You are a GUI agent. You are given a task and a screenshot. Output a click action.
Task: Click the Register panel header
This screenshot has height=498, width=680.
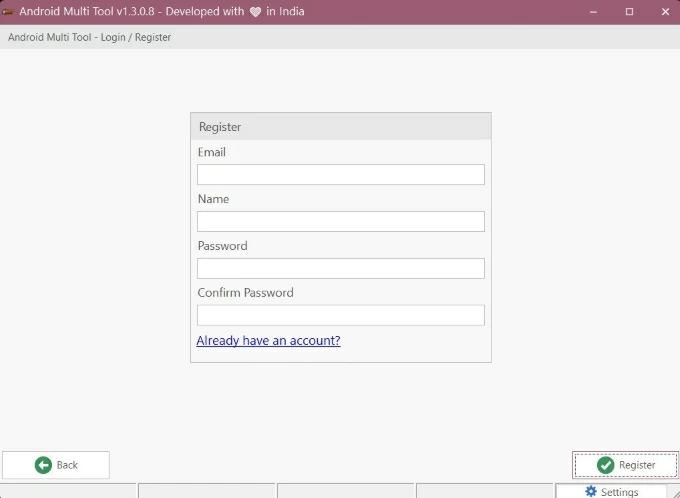tap(340, 127)
